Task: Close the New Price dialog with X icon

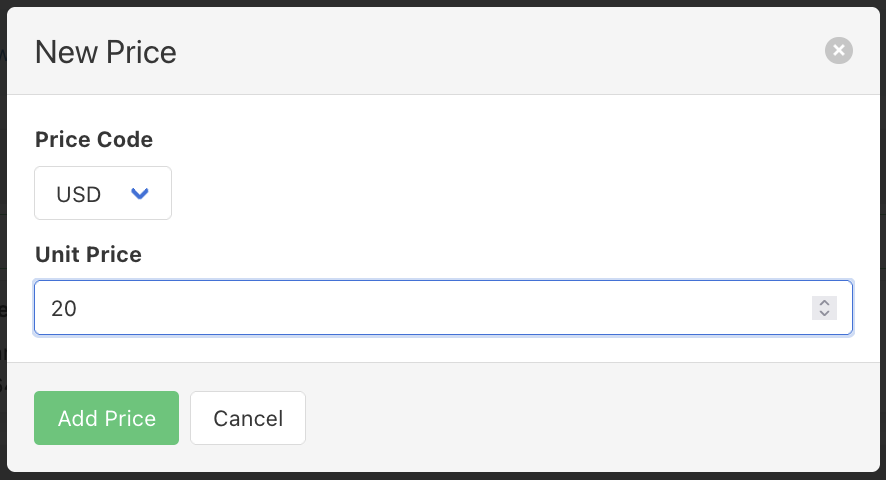Action: (838, 51)
